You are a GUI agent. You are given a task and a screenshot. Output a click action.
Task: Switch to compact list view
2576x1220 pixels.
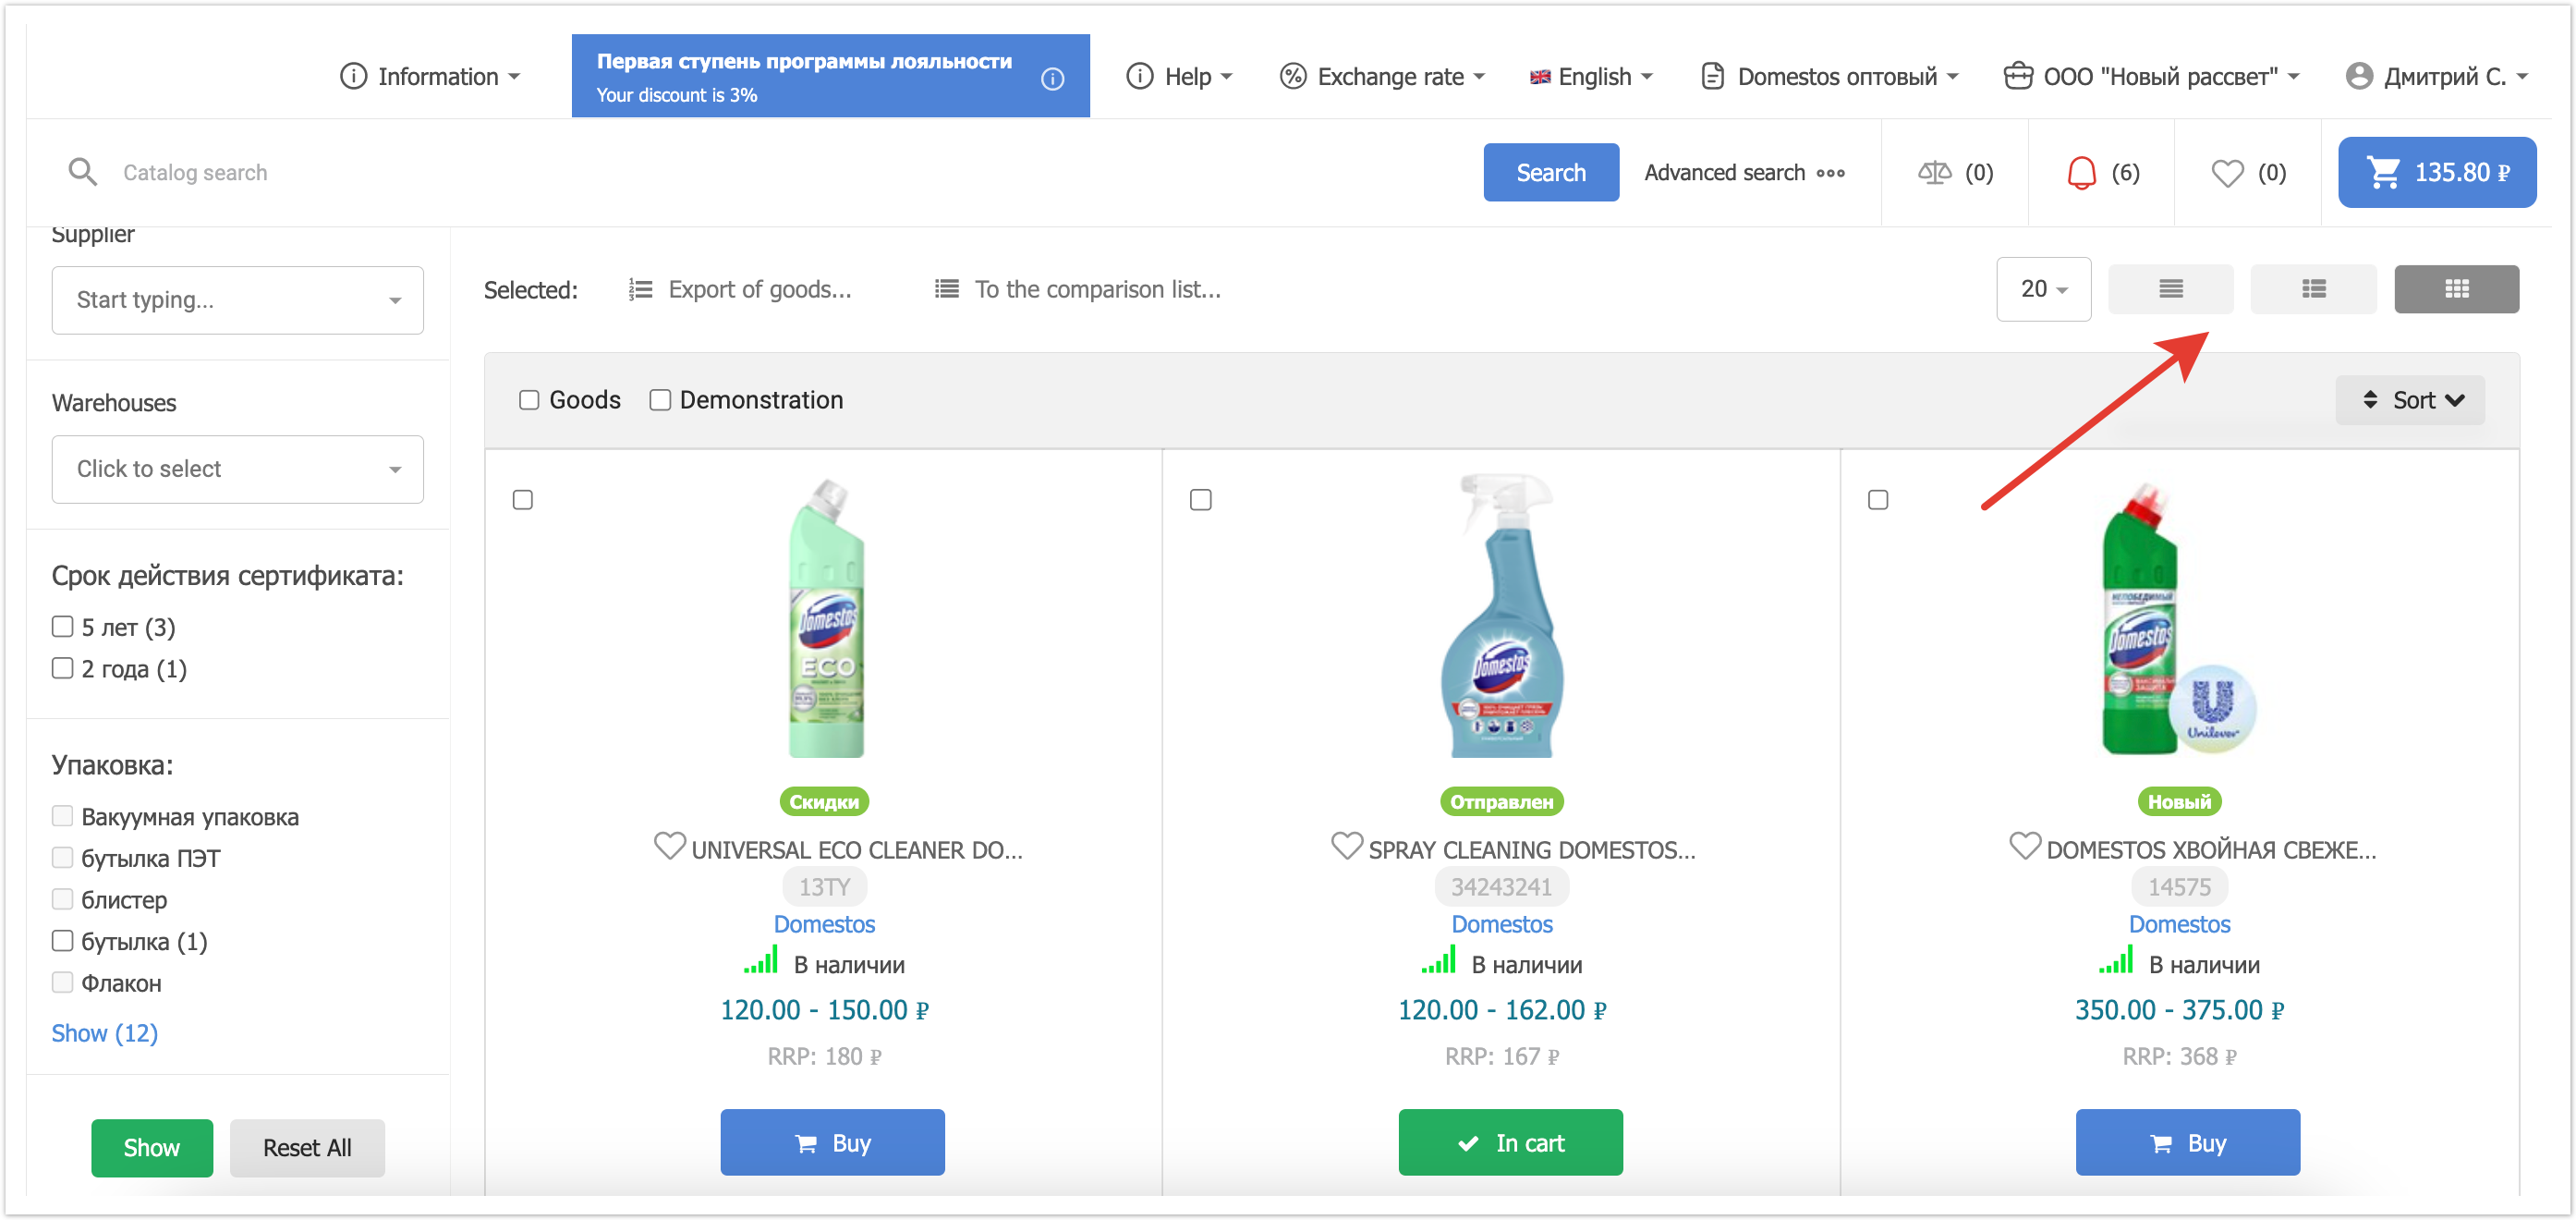point(2169,289)
